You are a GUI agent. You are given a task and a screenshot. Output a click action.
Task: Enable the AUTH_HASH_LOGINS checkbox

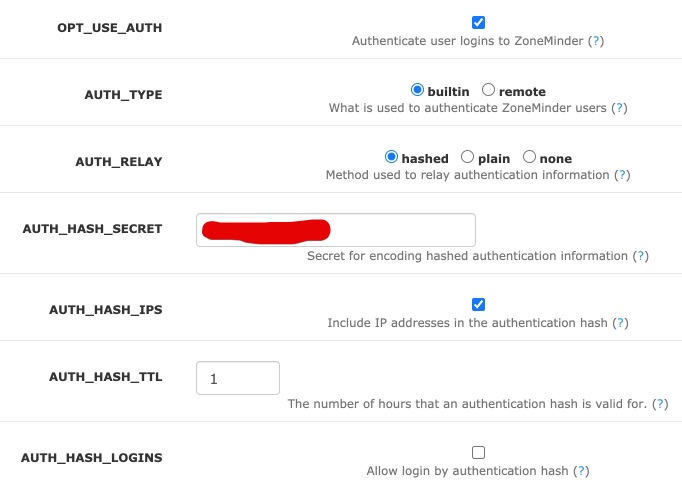coord(478,452)
